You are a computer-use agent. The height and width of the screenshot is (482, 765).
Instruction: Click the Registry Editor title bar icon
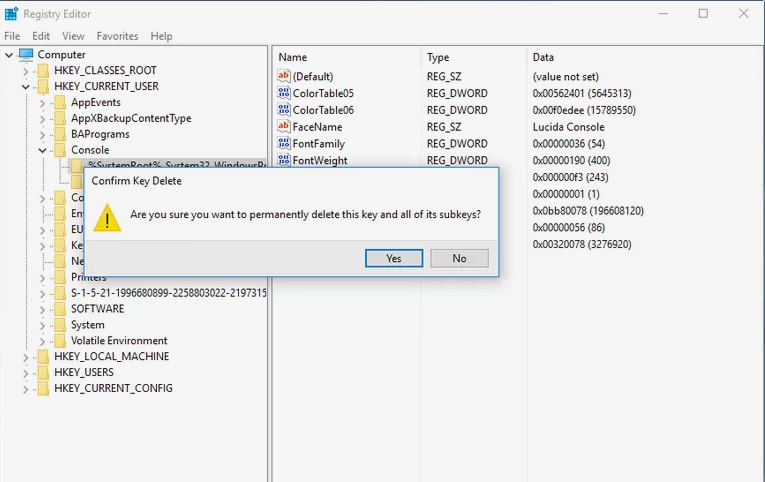[x=11, y=14]
